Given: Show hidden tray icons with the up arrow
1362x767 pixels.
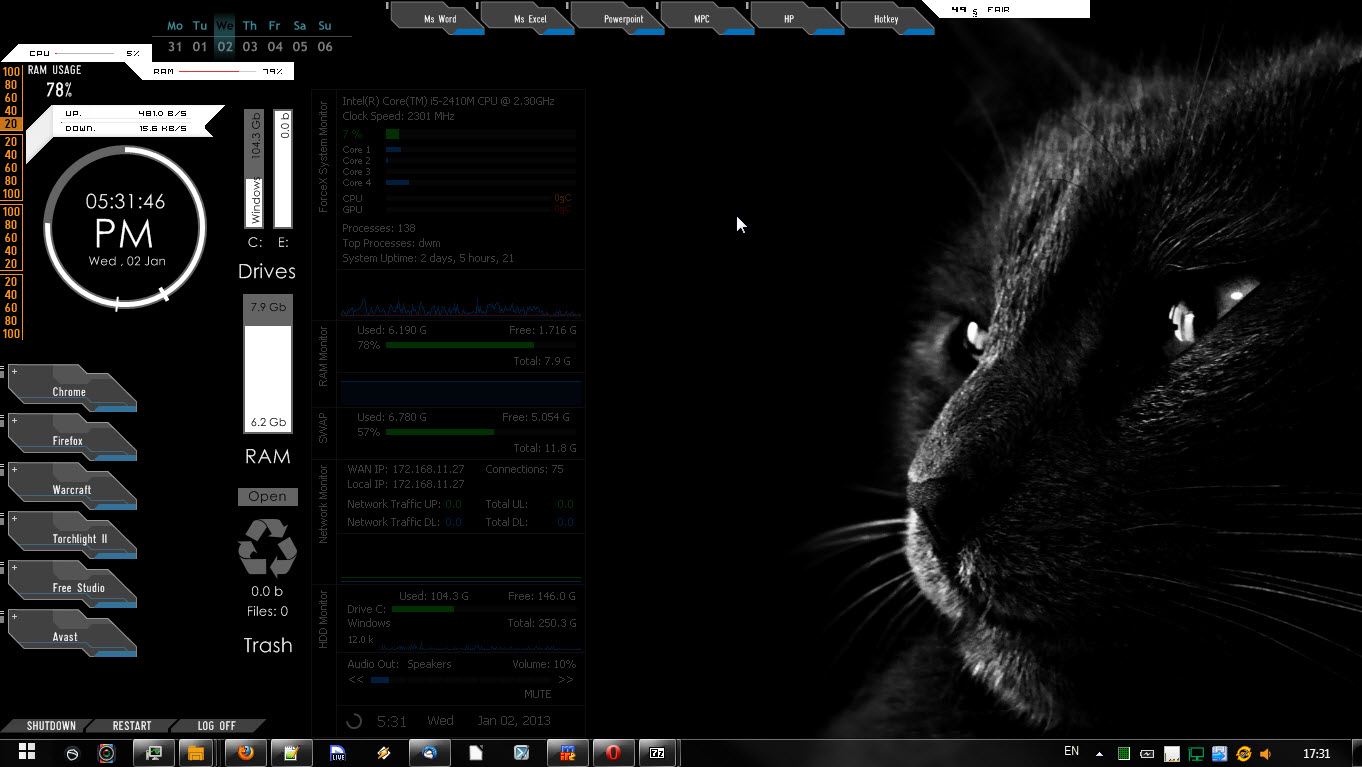Looking at the screenshot, I should coord(1100,754).
